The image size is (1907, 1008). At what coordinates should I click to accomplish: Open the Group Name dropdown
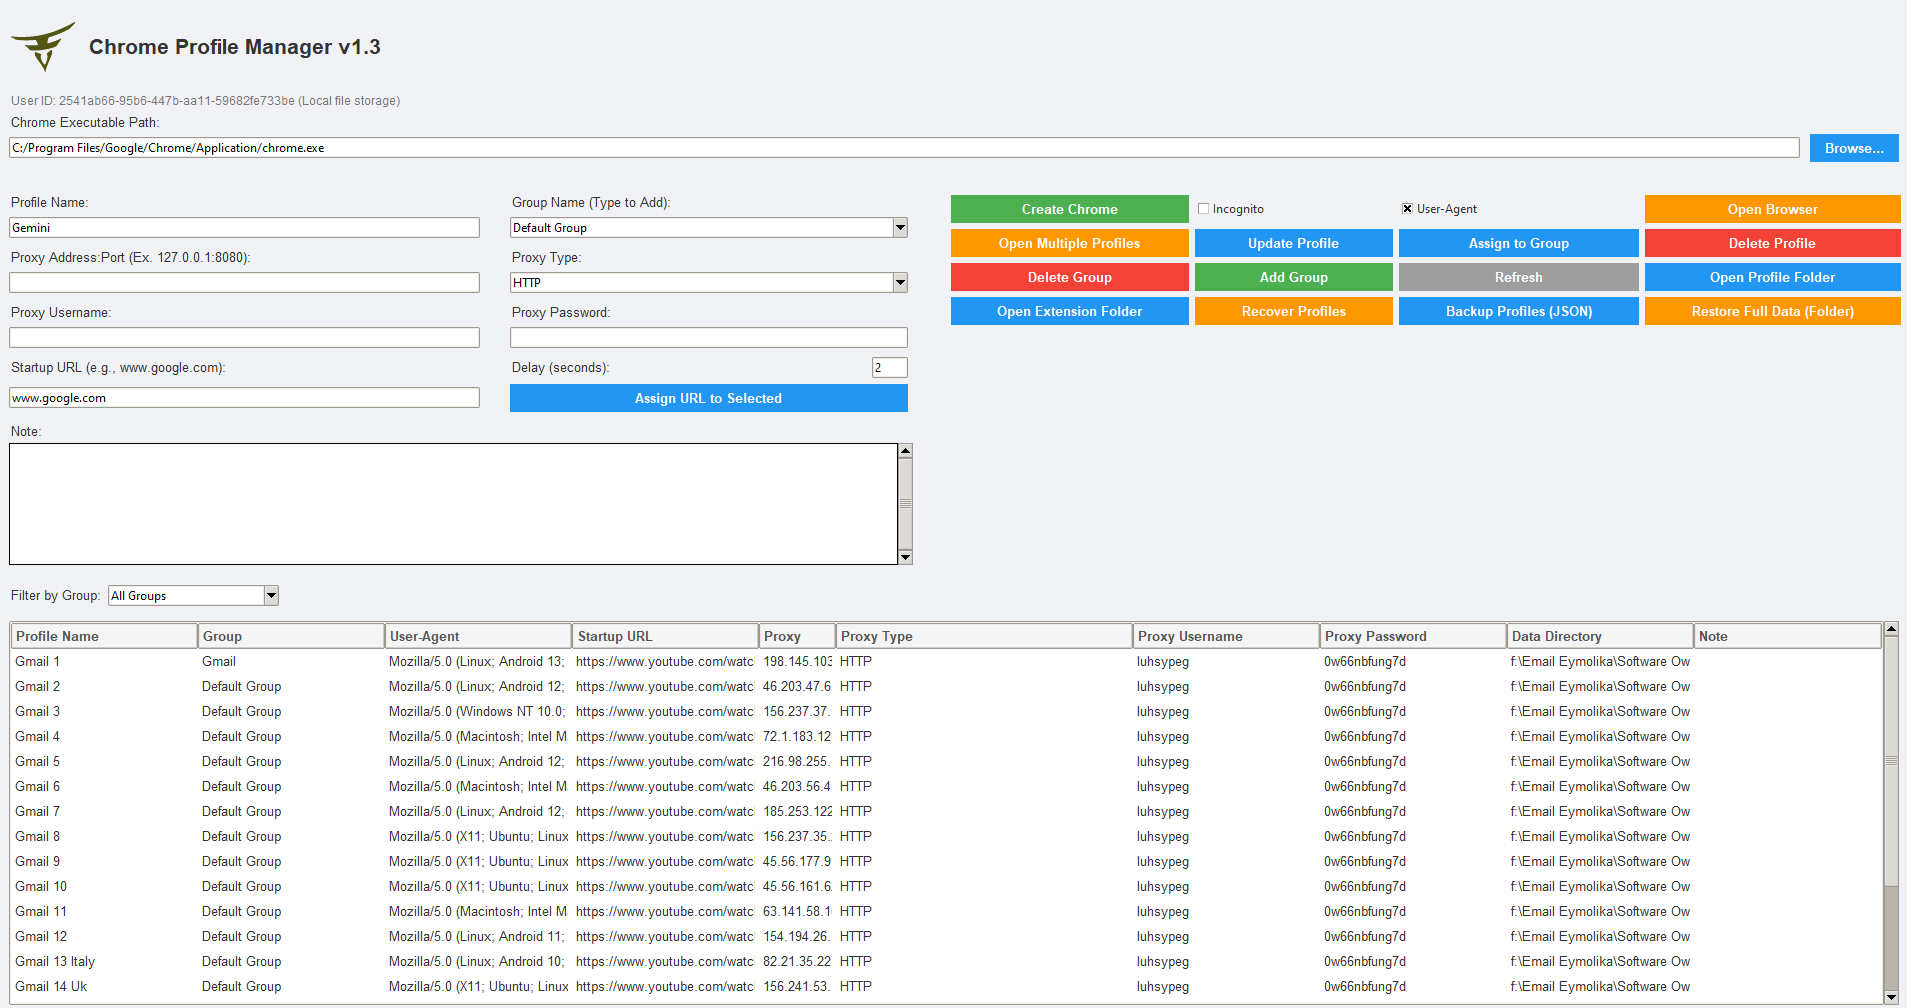tap(900, 228)
